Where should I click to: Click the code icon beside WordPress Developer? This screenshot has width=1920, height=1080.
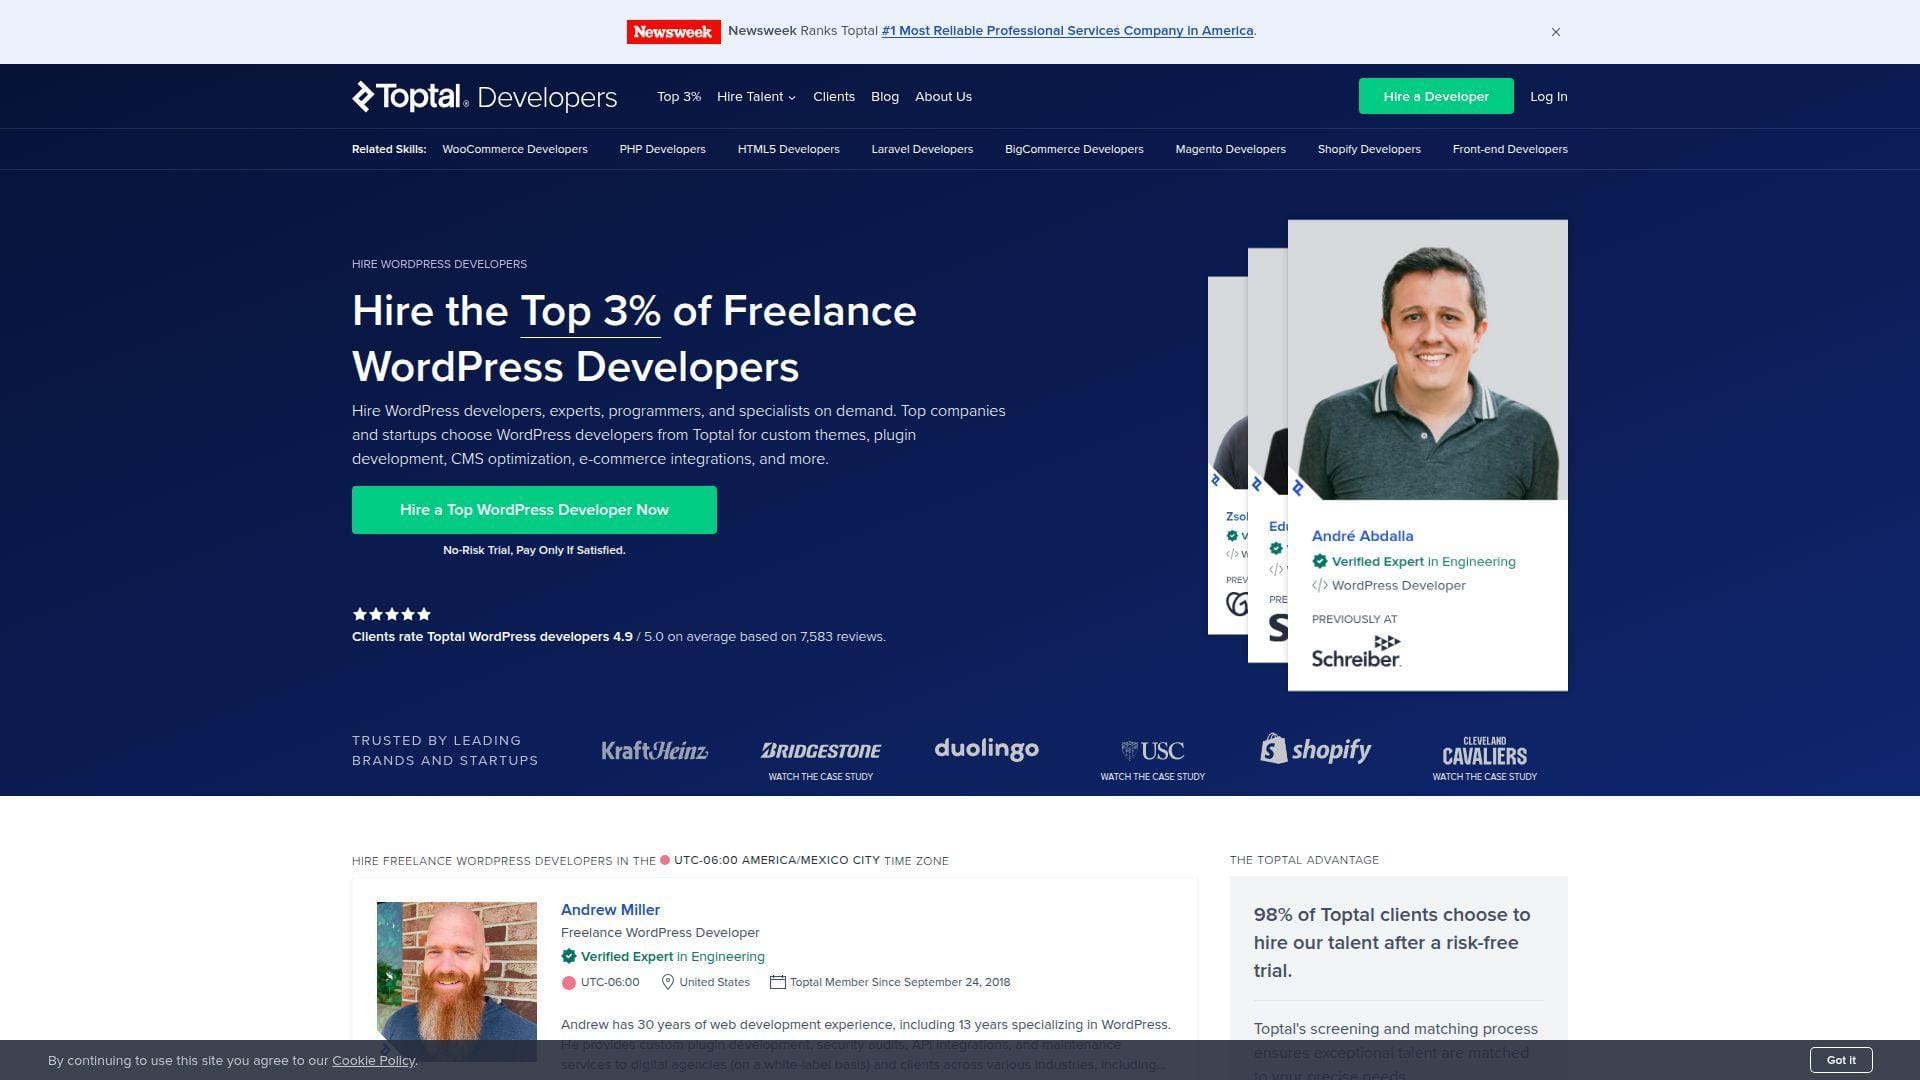pos(1319,586)
